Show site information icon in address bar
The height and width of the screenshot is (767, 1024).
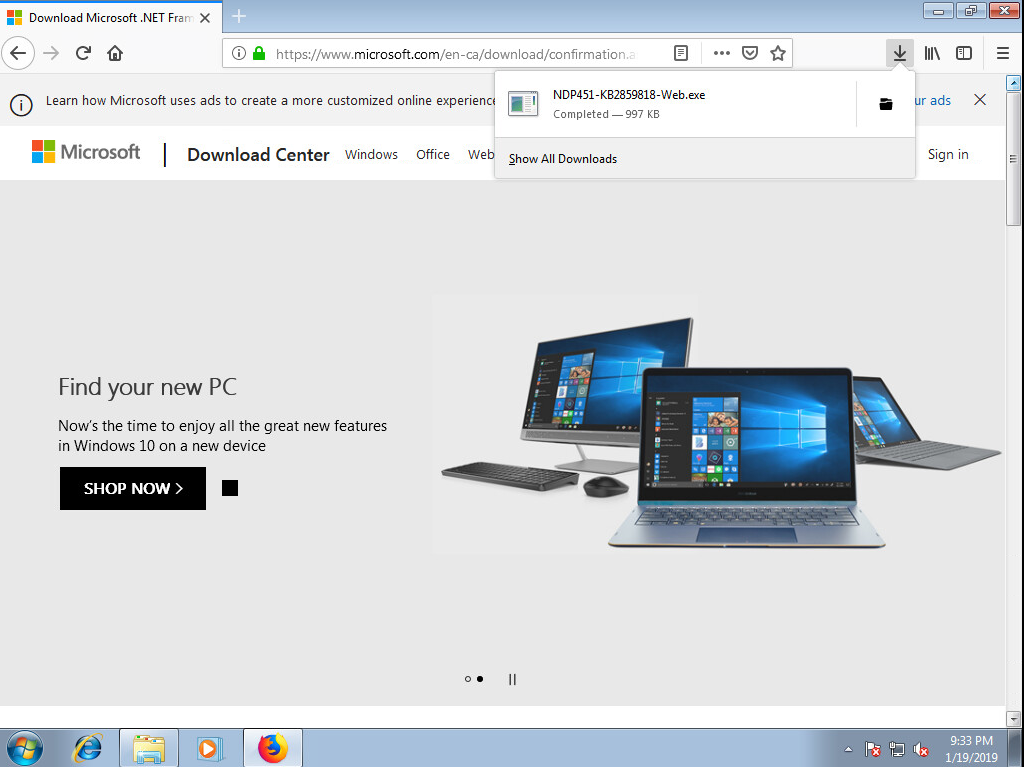pyautogui.click(x=239, y=54)
